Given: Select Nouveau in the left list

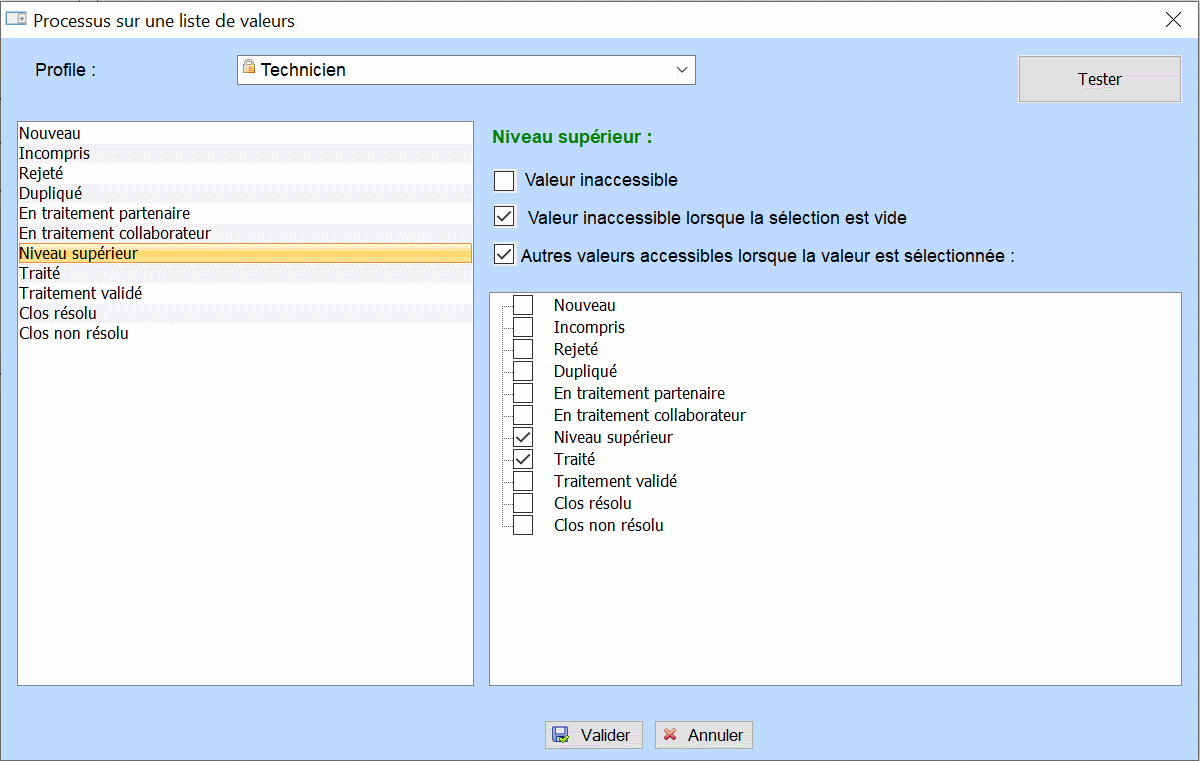Looking at the screenshot, I should [245, 133].
